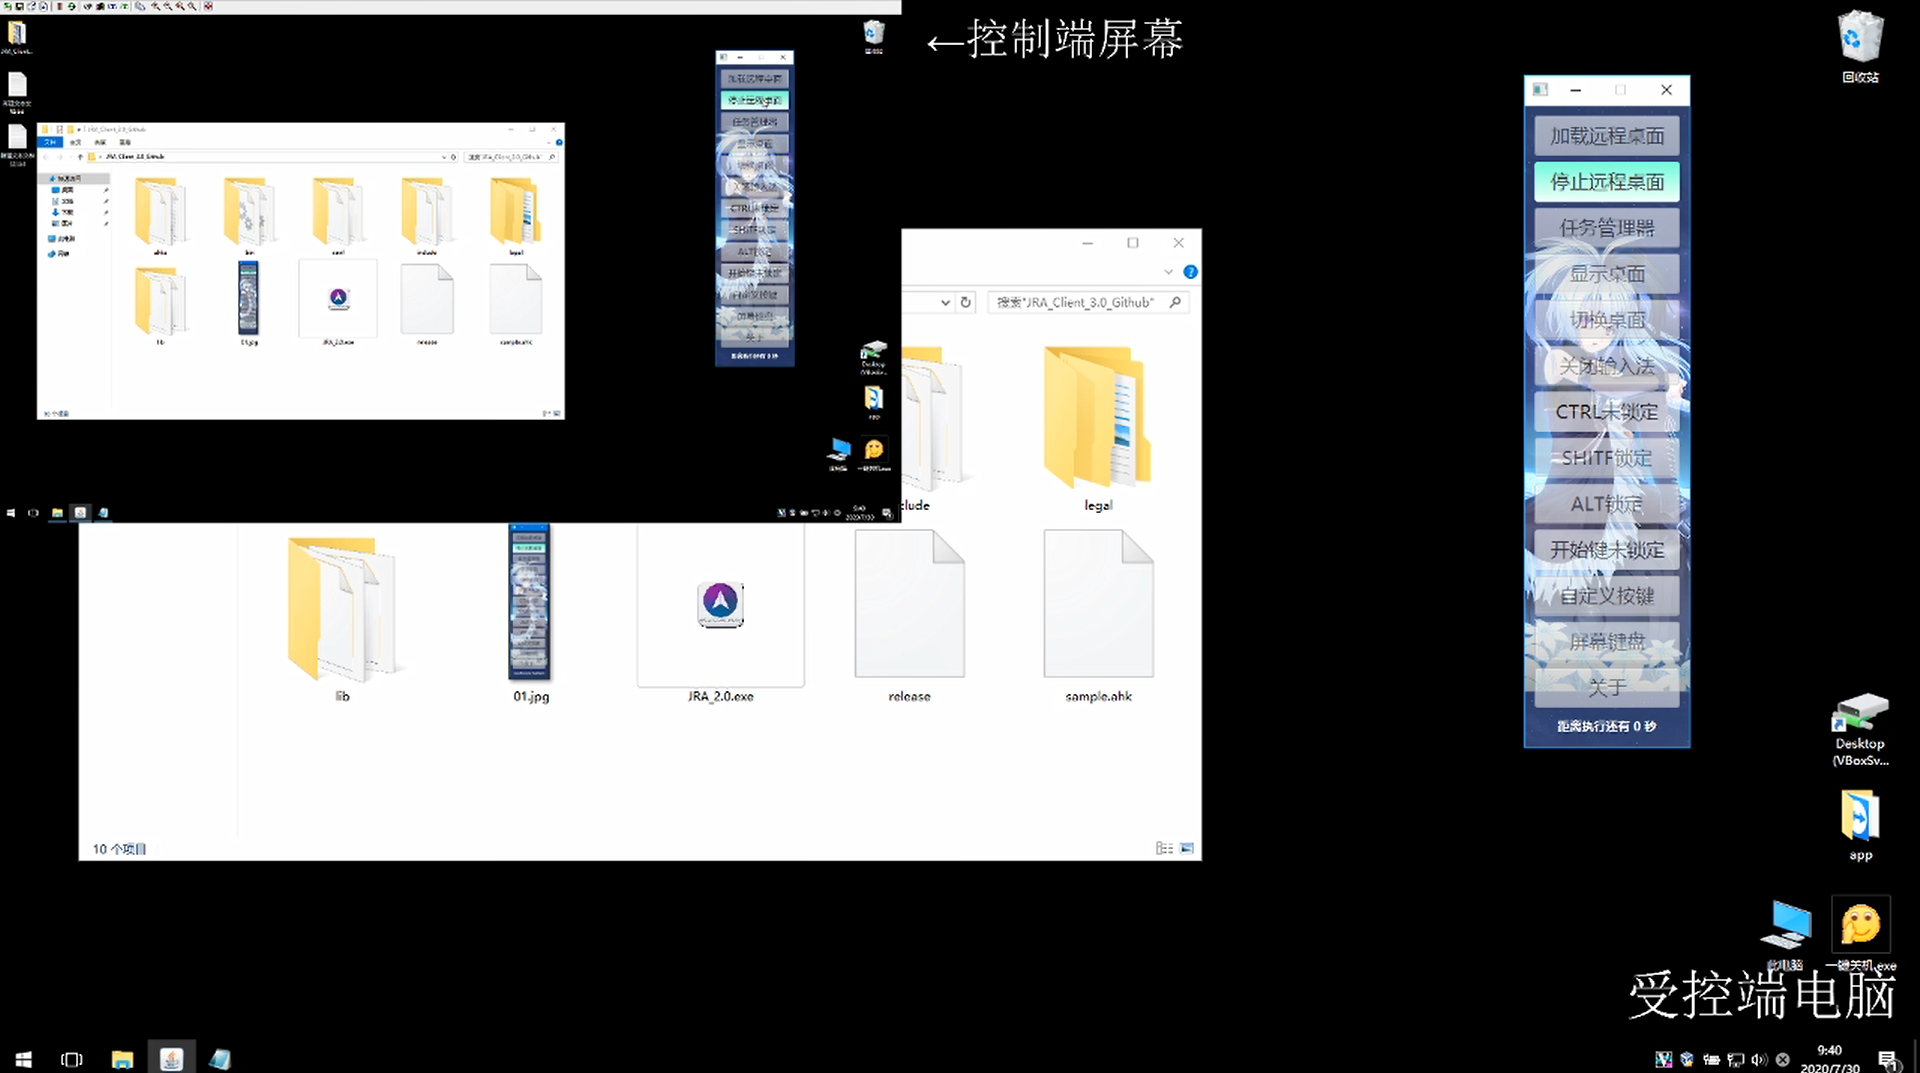Image resolution: width=1920 pixels, height=1073 pixels.
Task: Click highlighted 停止远程桌面 in the small preview panel
Action: point(755,100)
